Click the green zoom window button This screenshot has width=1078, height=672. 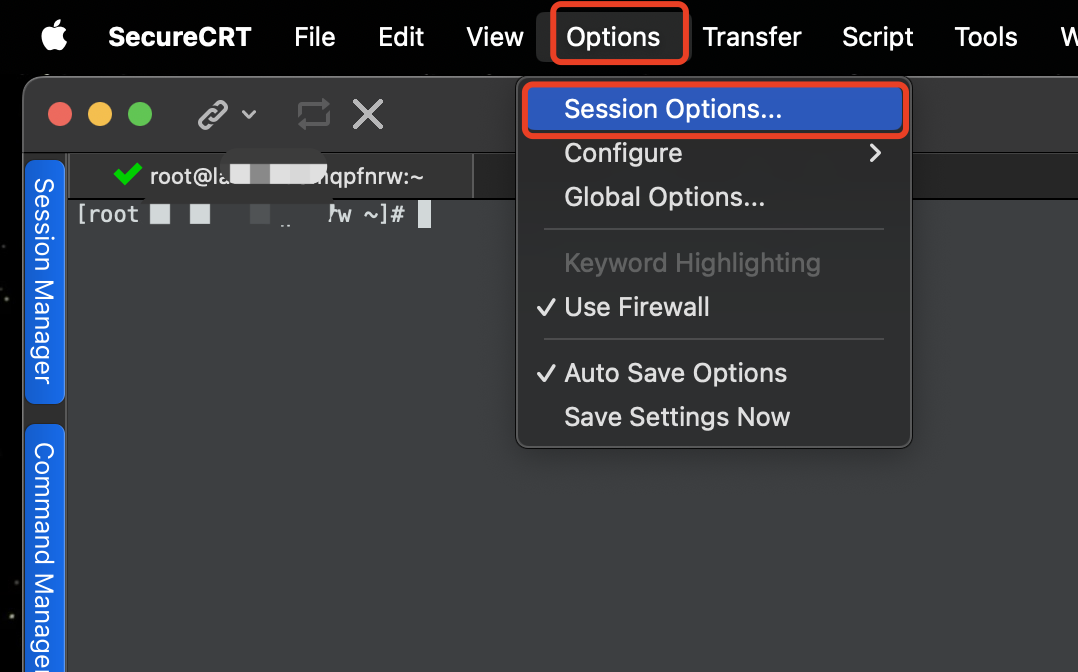pos(140,114)
